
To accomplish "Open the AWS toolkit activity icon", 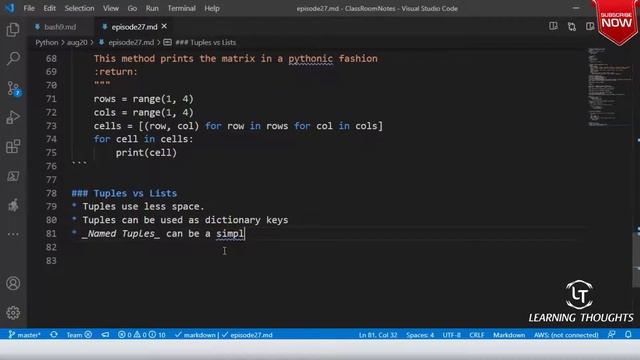I will click(x=13, y=205).
